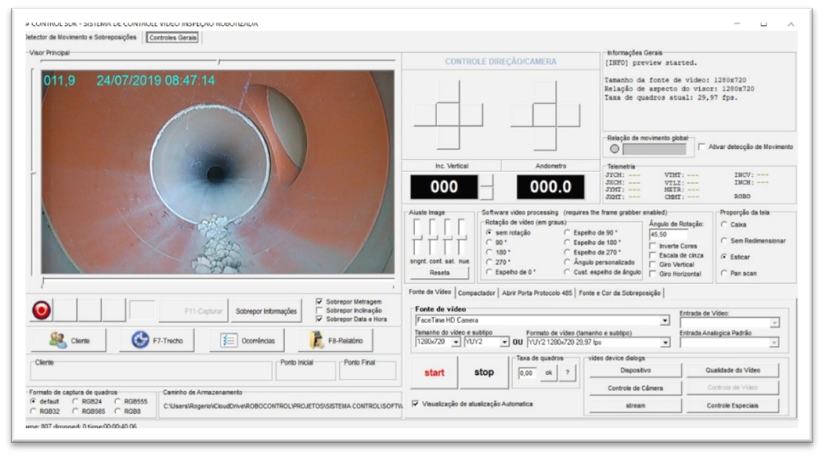Image resolution: width=824 pixels, height=457 pixels.
Task: Open Controle de Câmera dialog
Action: pos(635,388)
